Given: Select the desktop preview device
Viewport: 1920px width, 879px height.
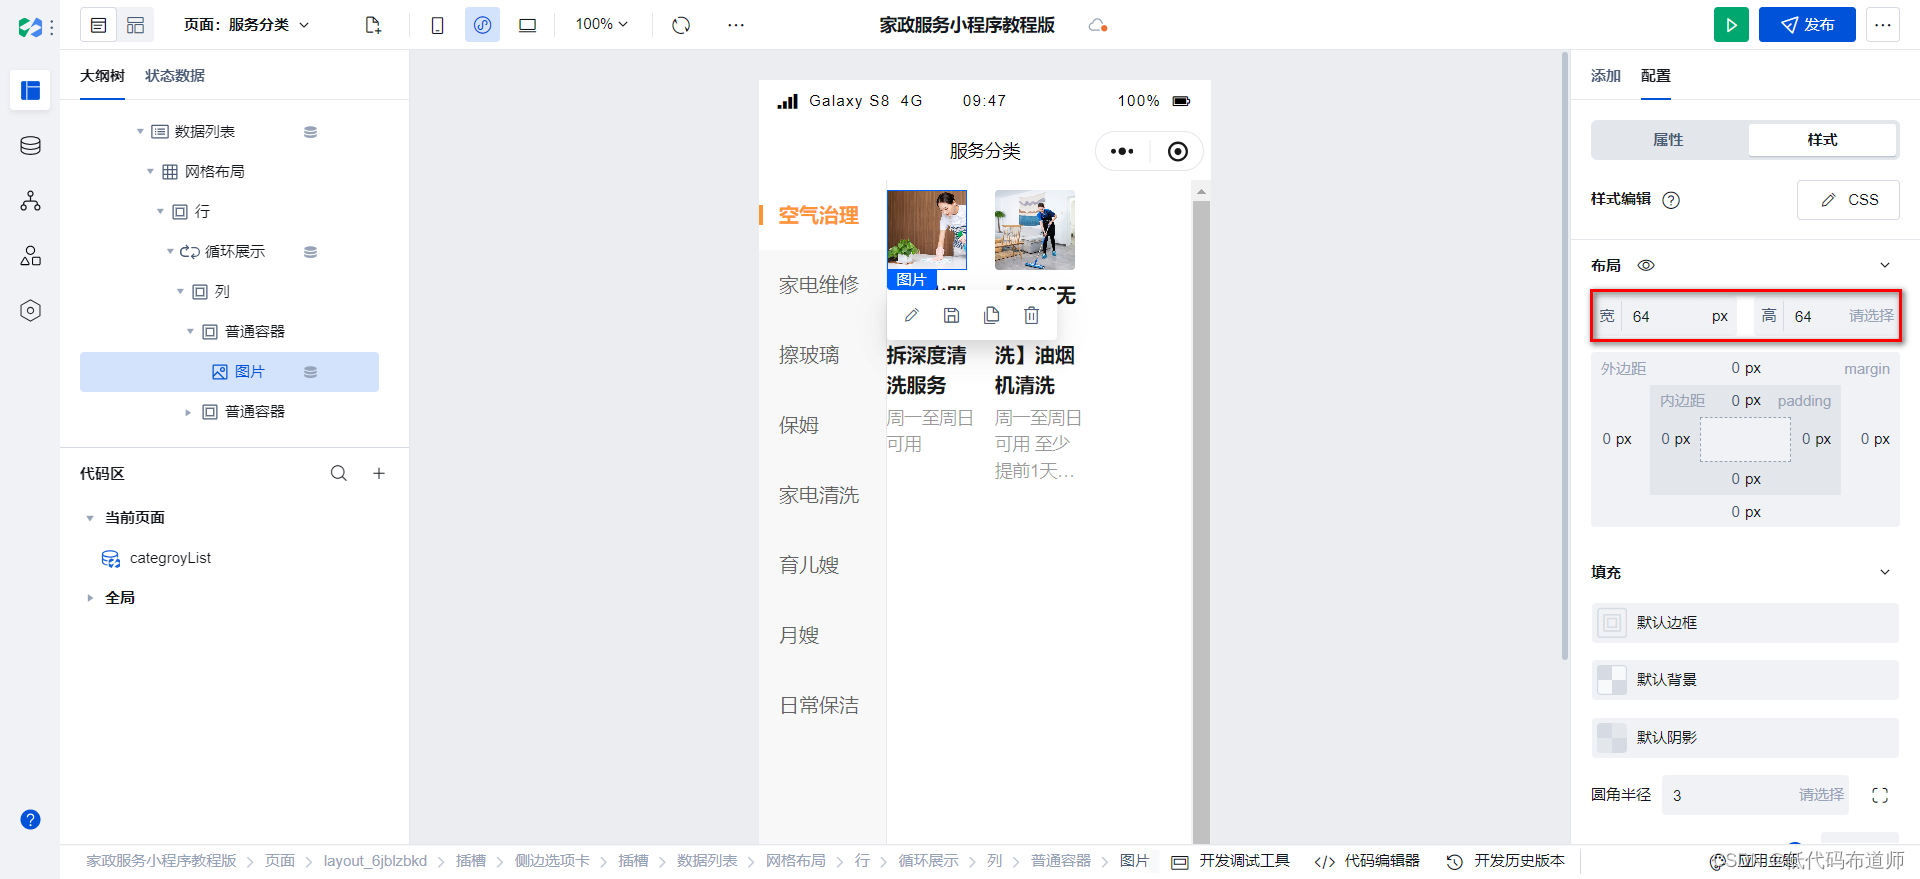Looking at the screenshot, I should (x=527, y=25).
